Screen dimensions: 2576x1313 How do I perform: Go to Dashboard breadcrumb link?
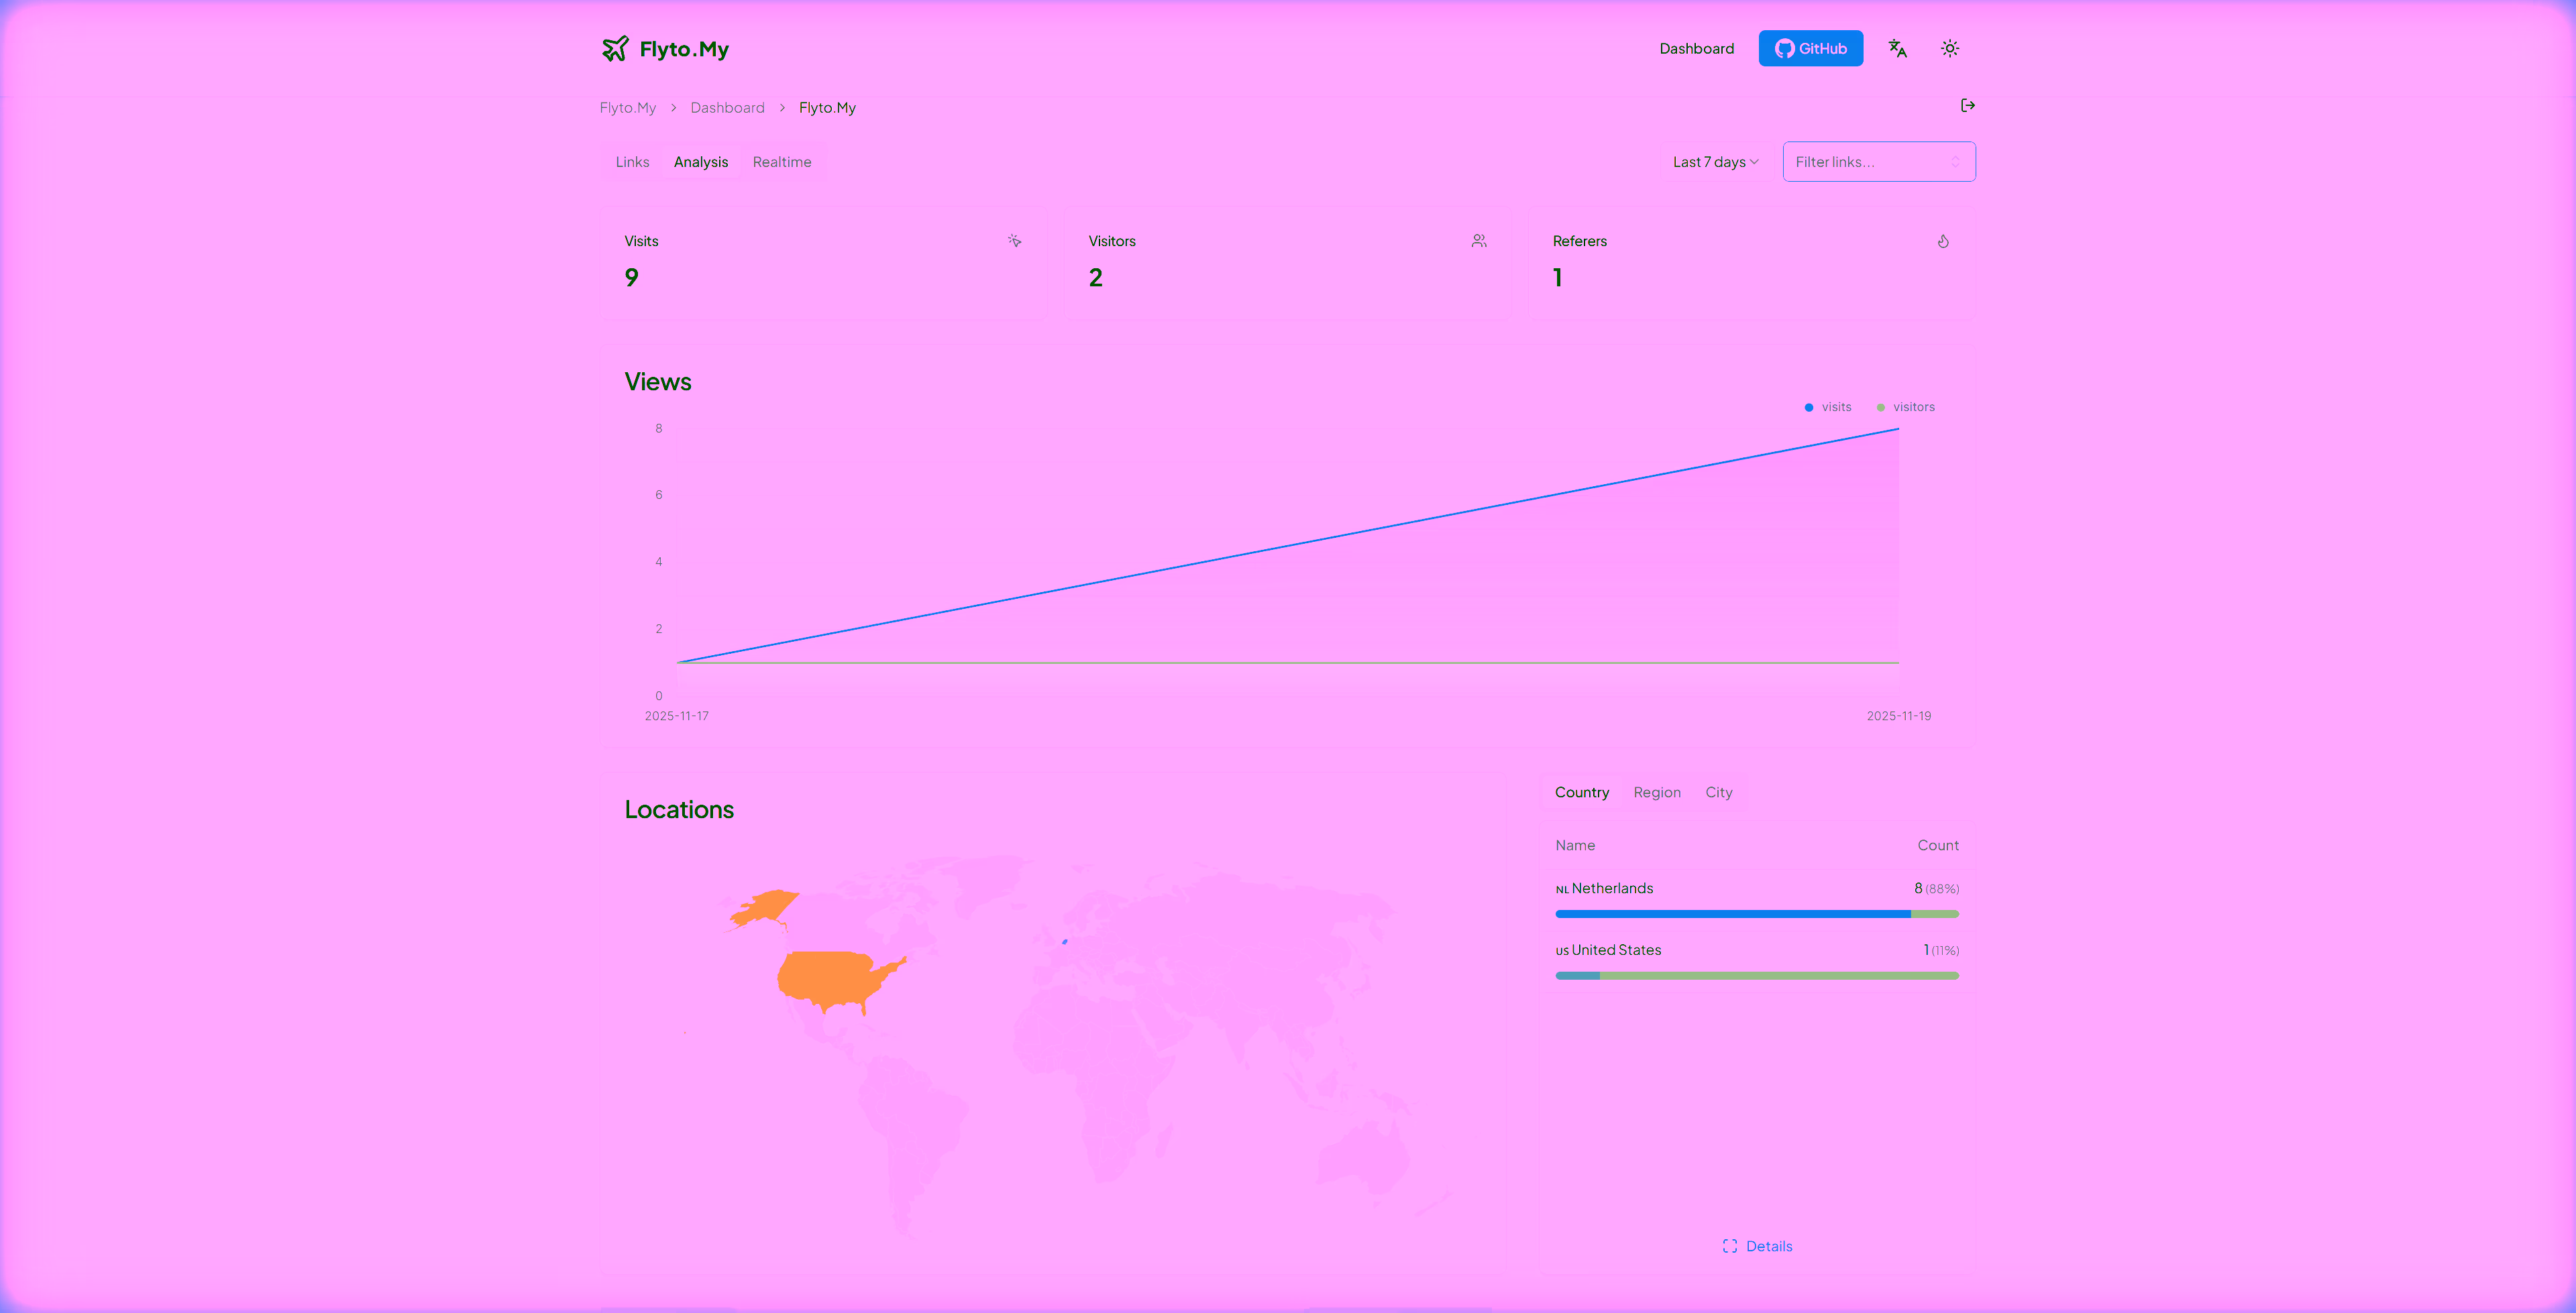point(727,107)
